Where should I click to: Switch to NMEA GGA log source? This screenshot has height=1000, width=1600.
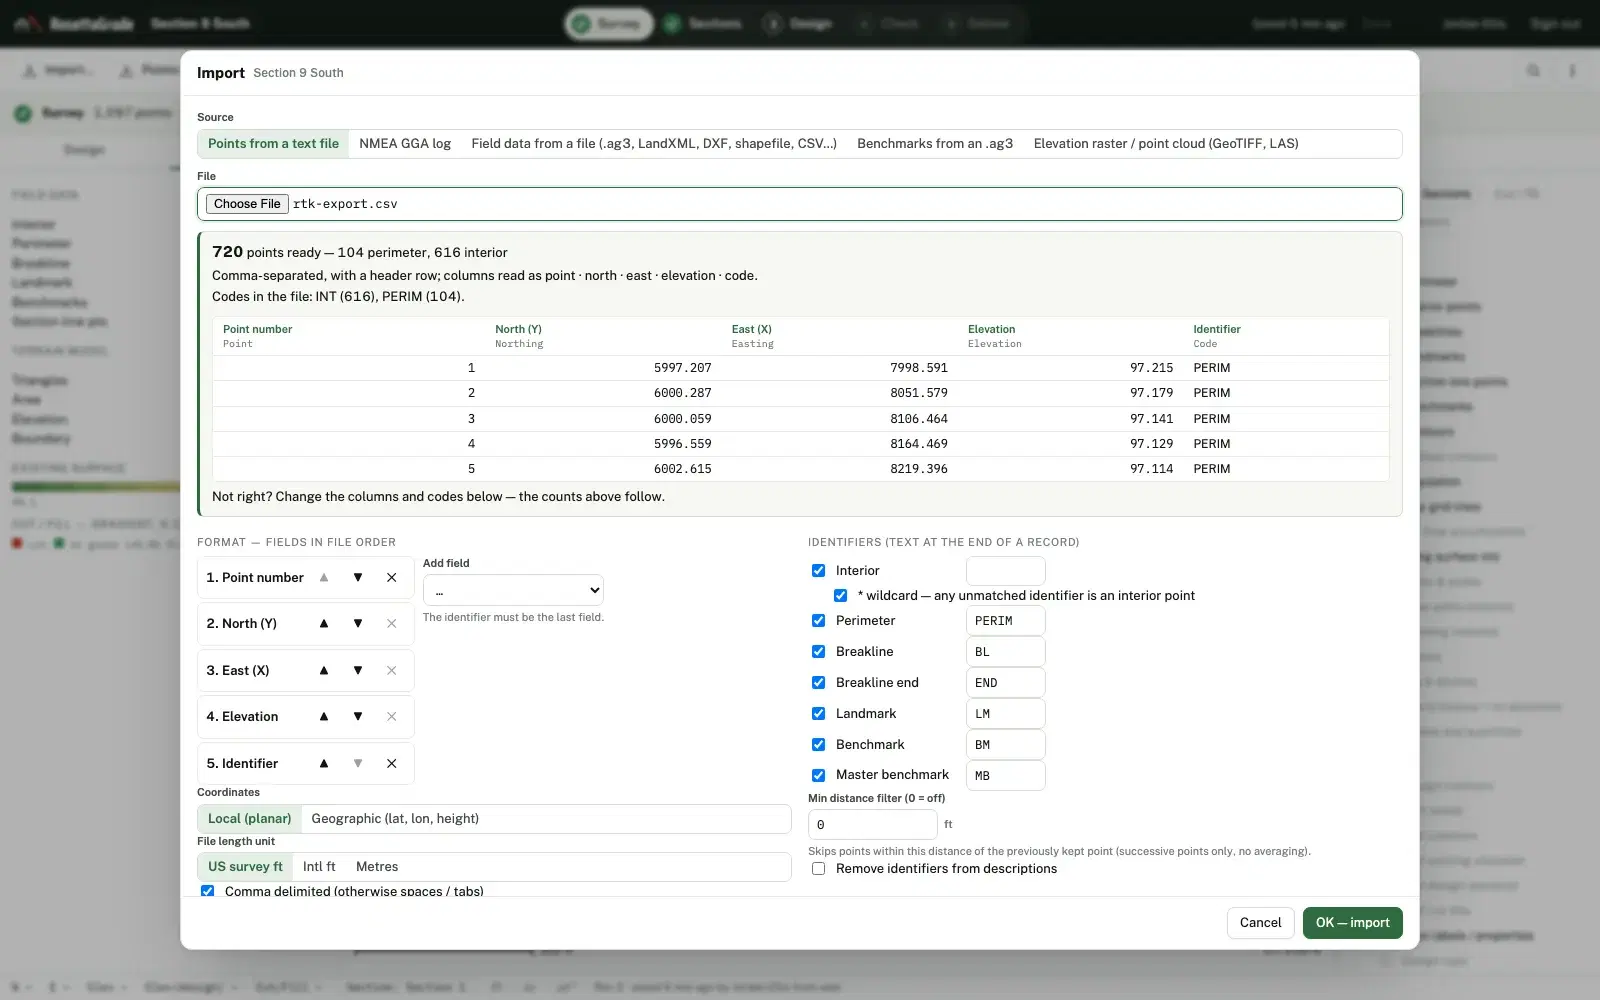405,144
